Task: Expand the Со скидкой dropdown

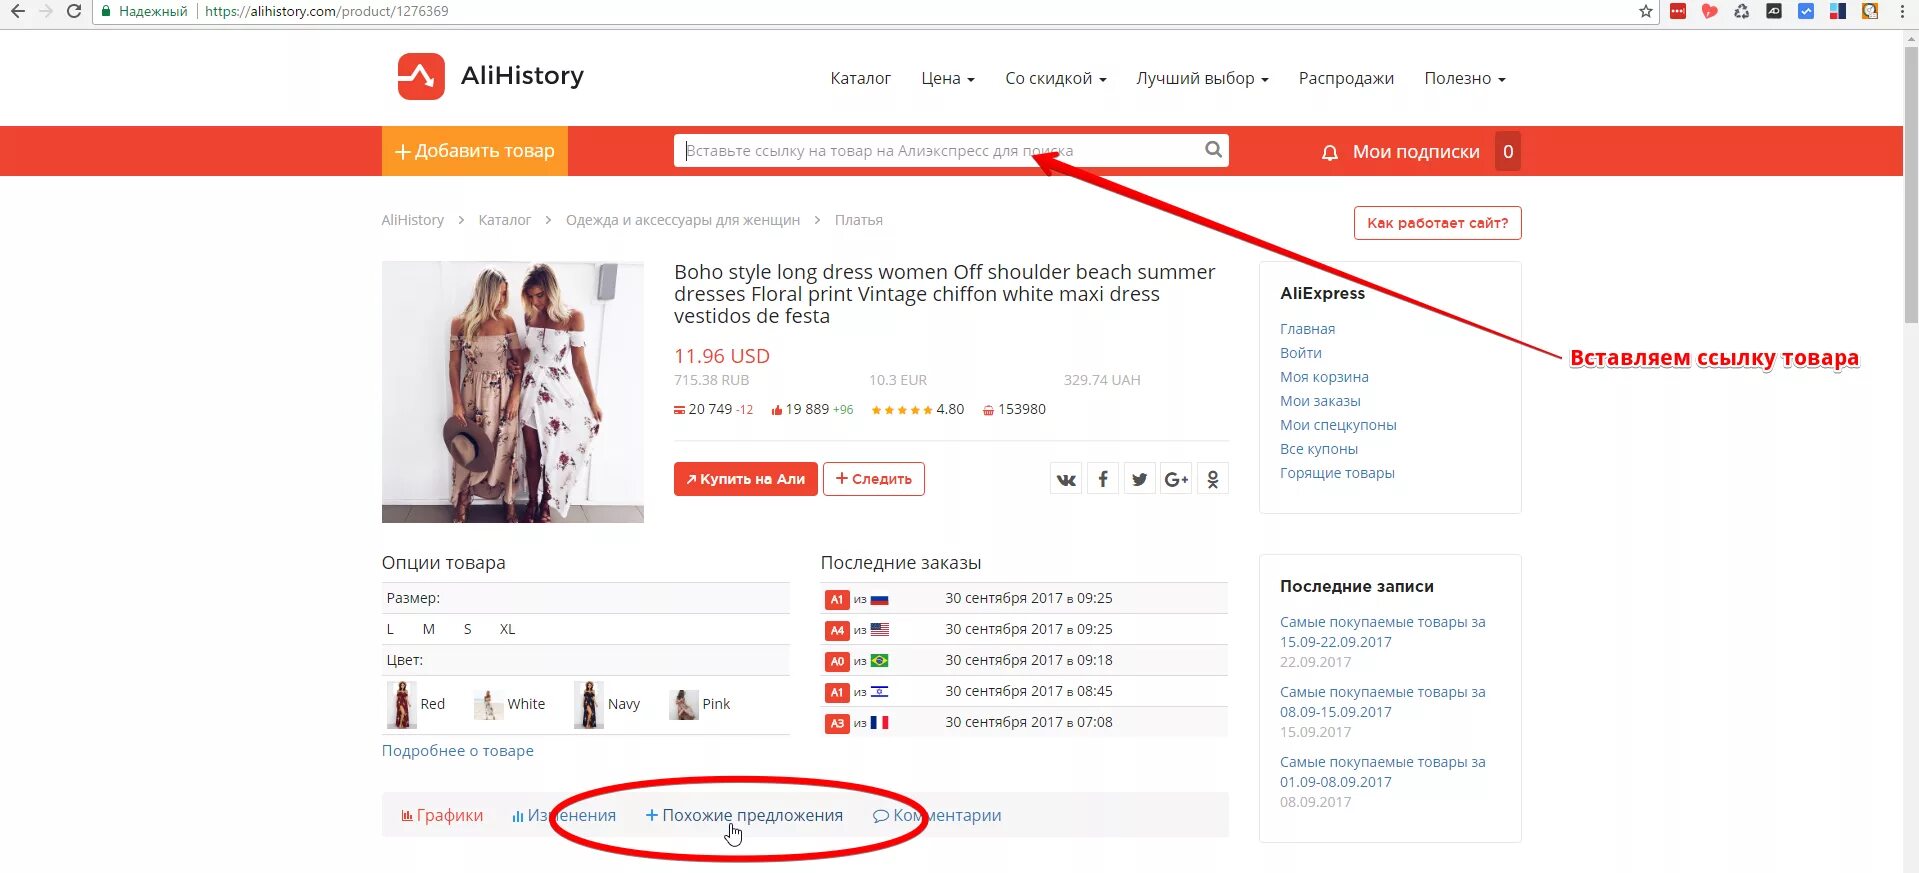Action: pyautogui.click(x=1056, y=78)
